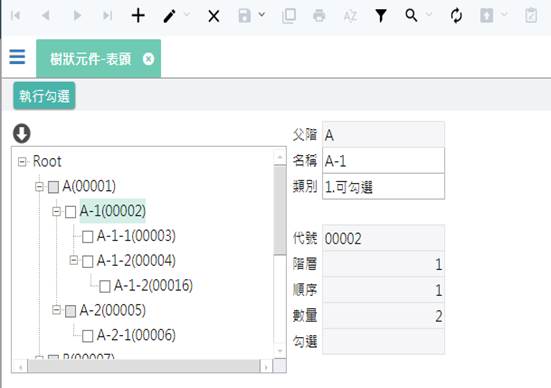Go to the next record
The image size is (551, 388).
click(x=77, y=15)
